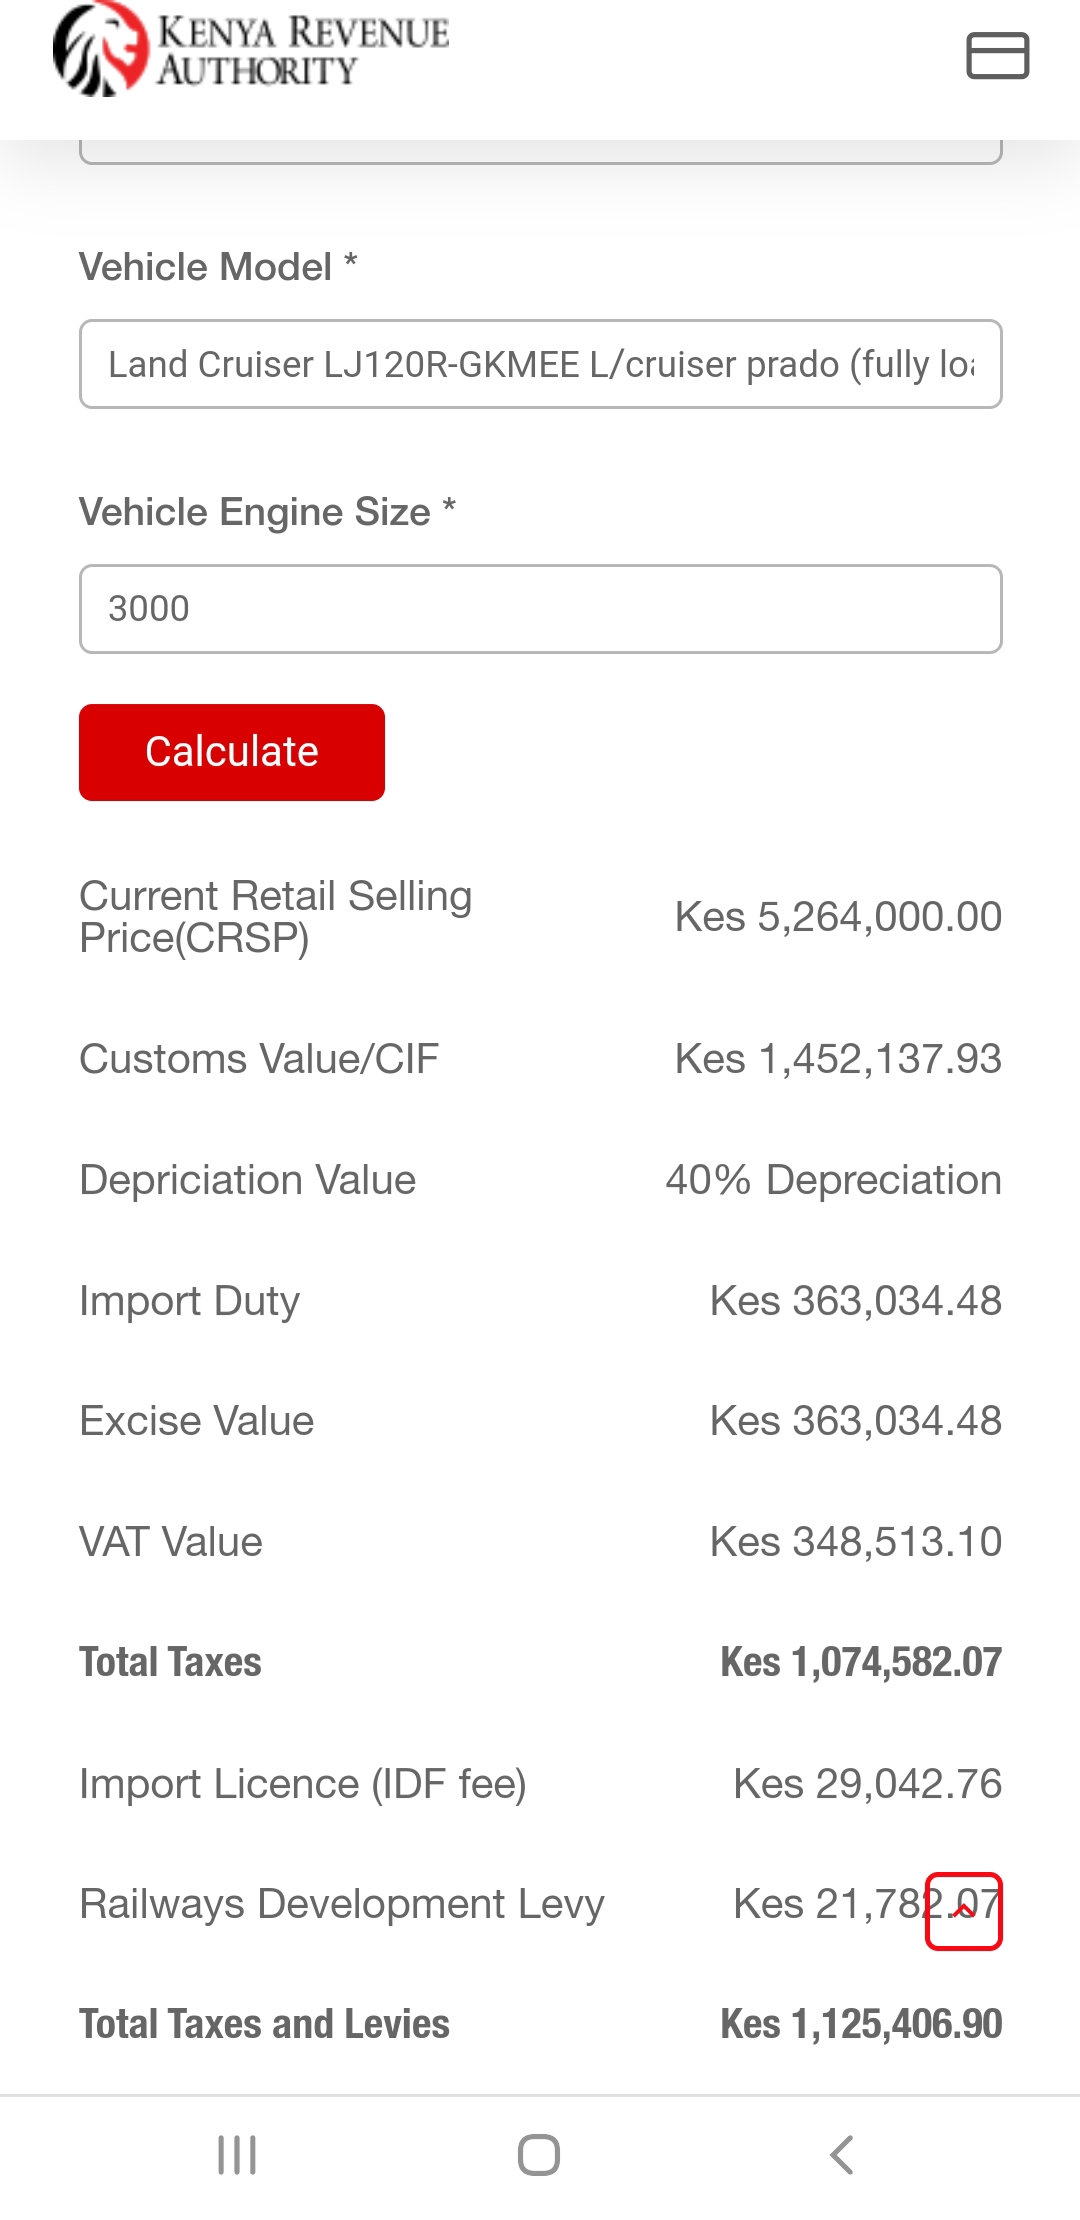Tap the VAT Value amount
The width and height of the screenshot is (1080, 2220).
click(856, 1542)
